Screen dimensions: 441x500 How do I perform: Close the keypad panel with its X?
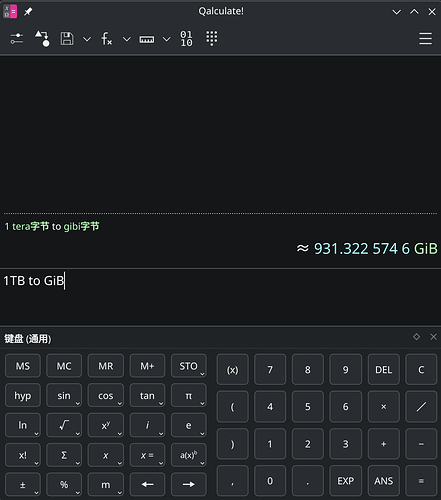(433, 337)
